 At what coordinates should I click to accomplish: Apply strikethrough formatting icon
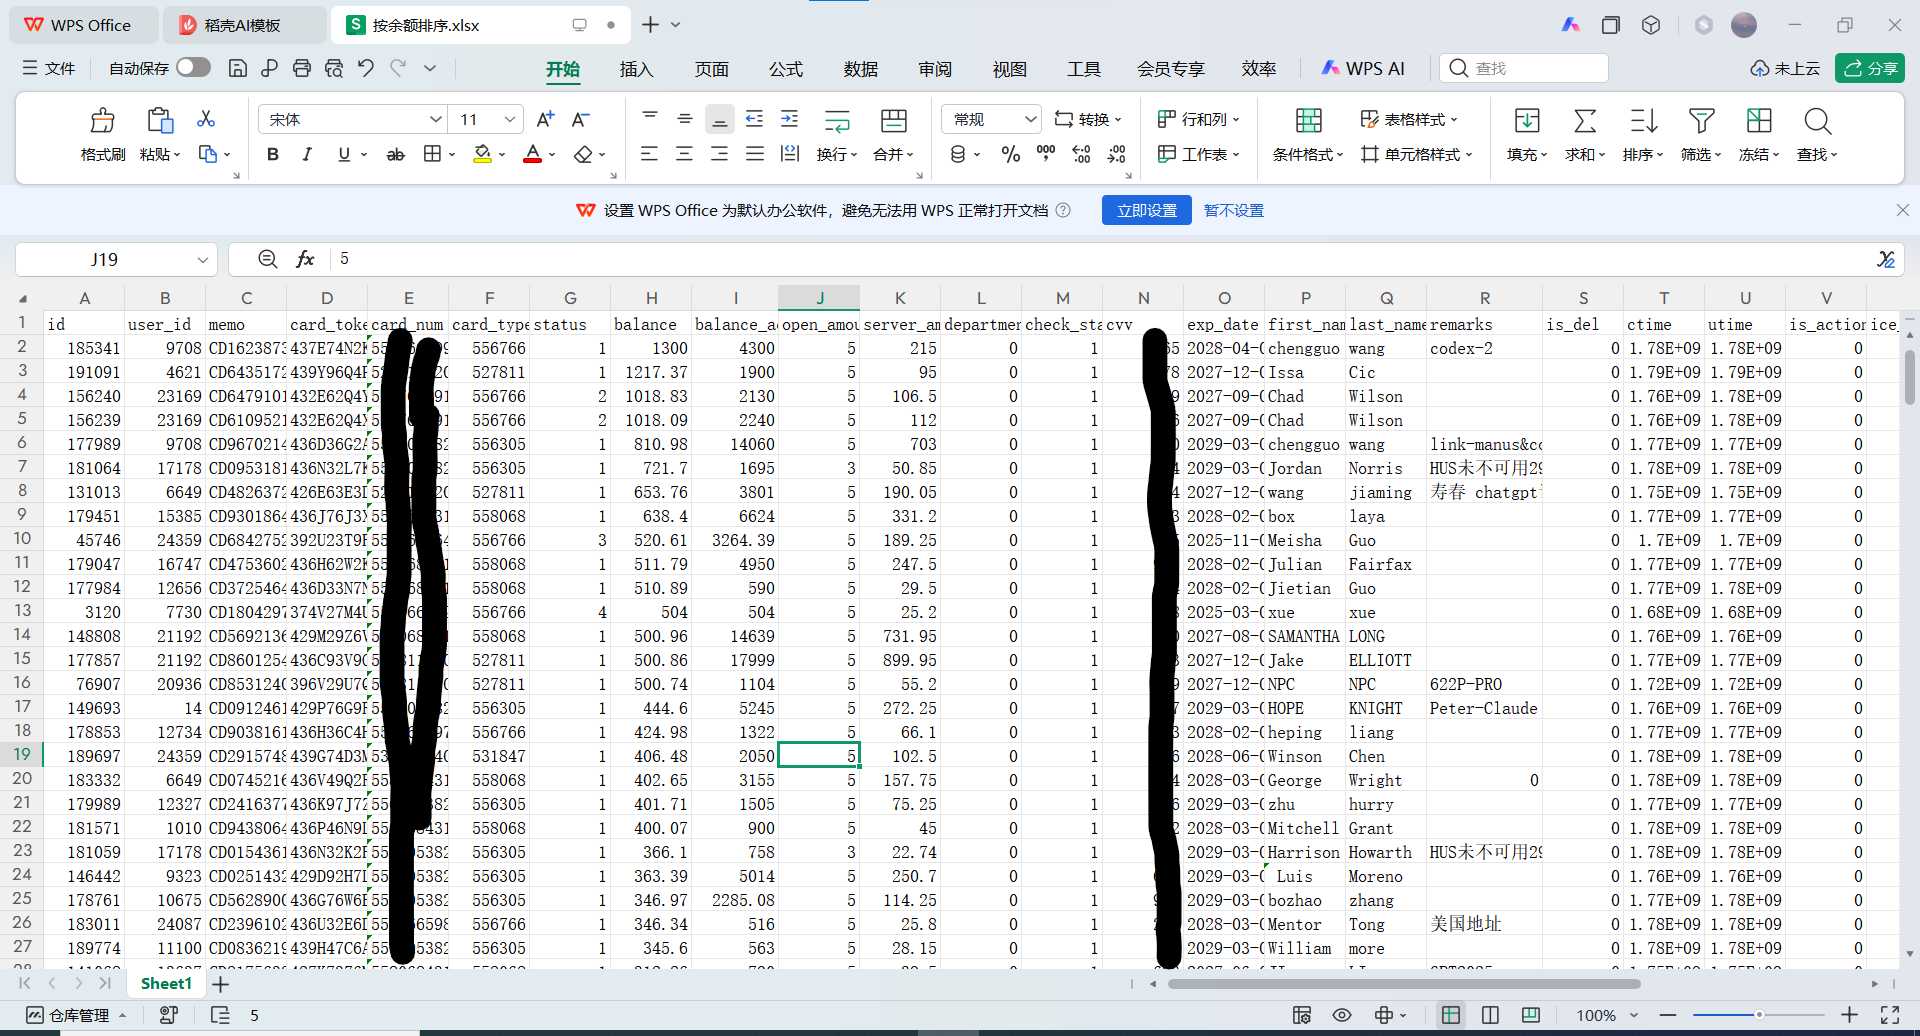(396, 154)
